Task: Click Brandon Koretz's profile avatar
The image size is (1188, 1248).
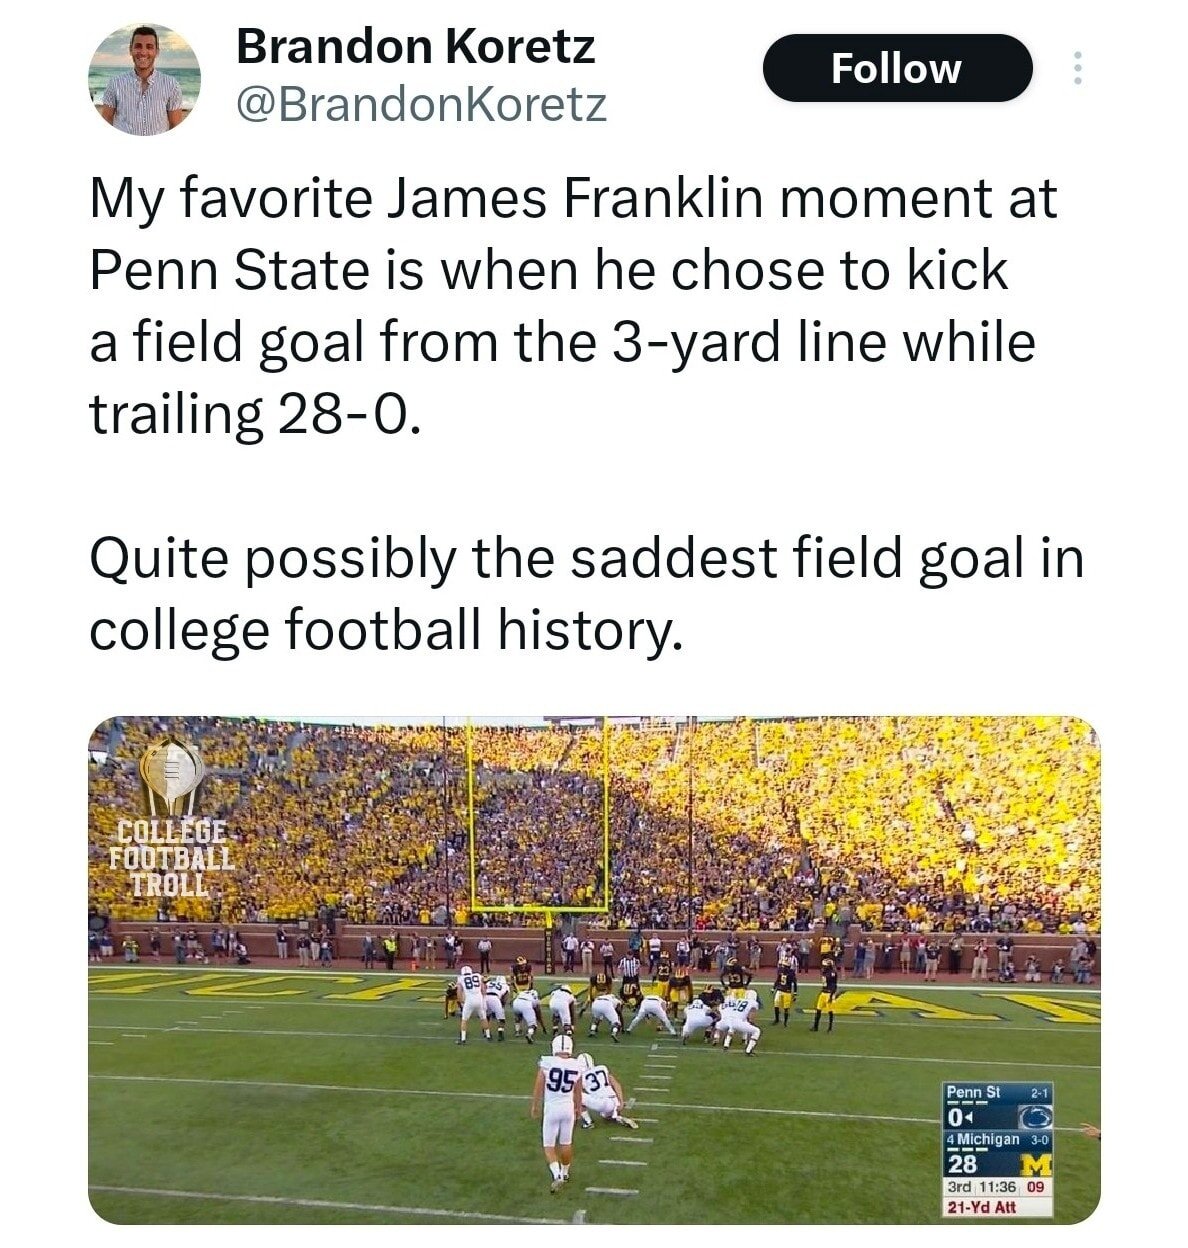Action: pyautogui.click(x=144, y=78)
